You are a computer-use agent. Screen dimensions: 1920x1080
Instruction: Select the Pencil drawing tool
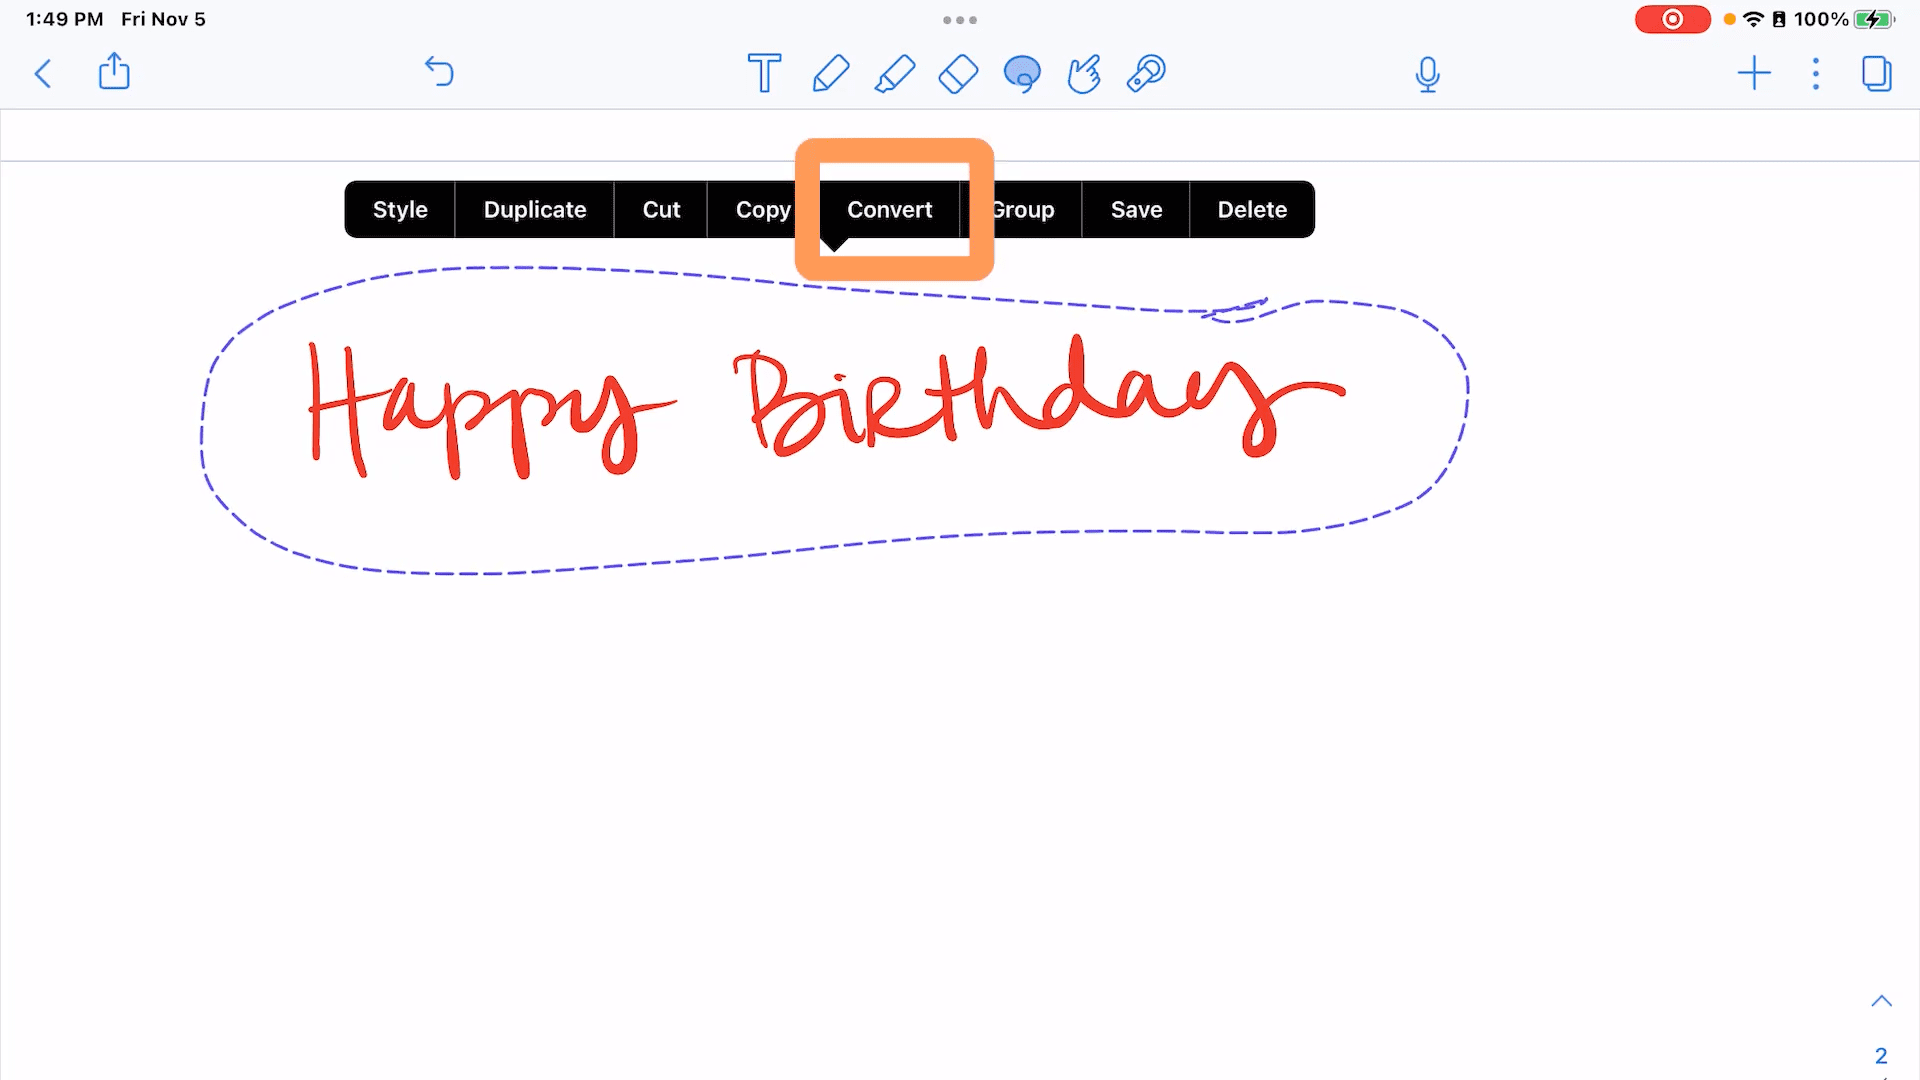click(x=828, y=74)
